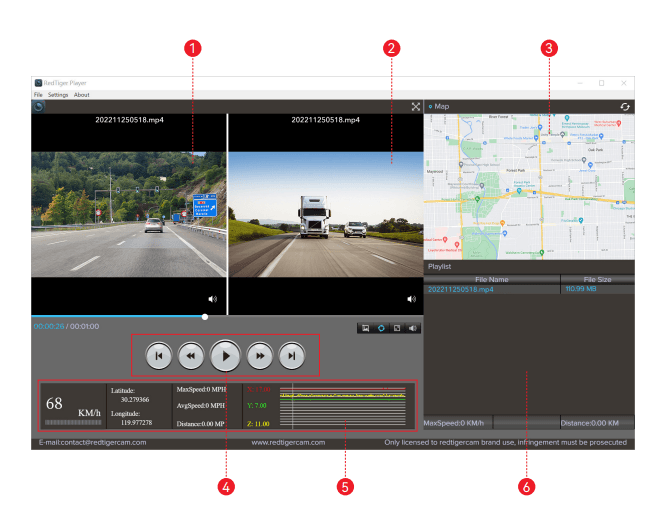Open the Settings menu

click(x=58, y=95)
